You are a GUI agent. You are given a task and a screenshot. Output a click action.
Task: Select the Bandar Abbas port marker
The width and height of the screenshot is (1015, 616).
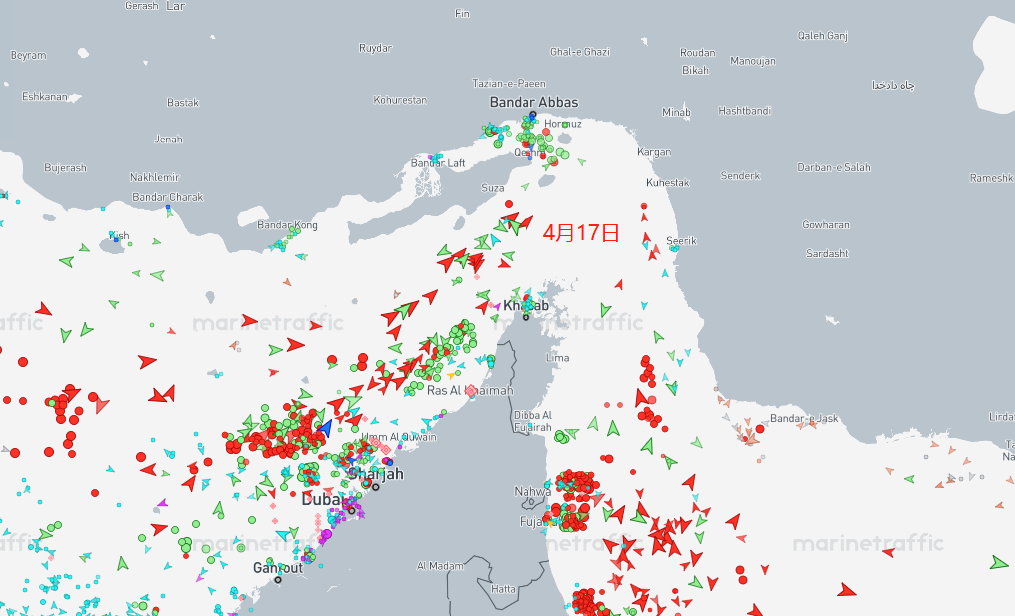click(533, 115)
